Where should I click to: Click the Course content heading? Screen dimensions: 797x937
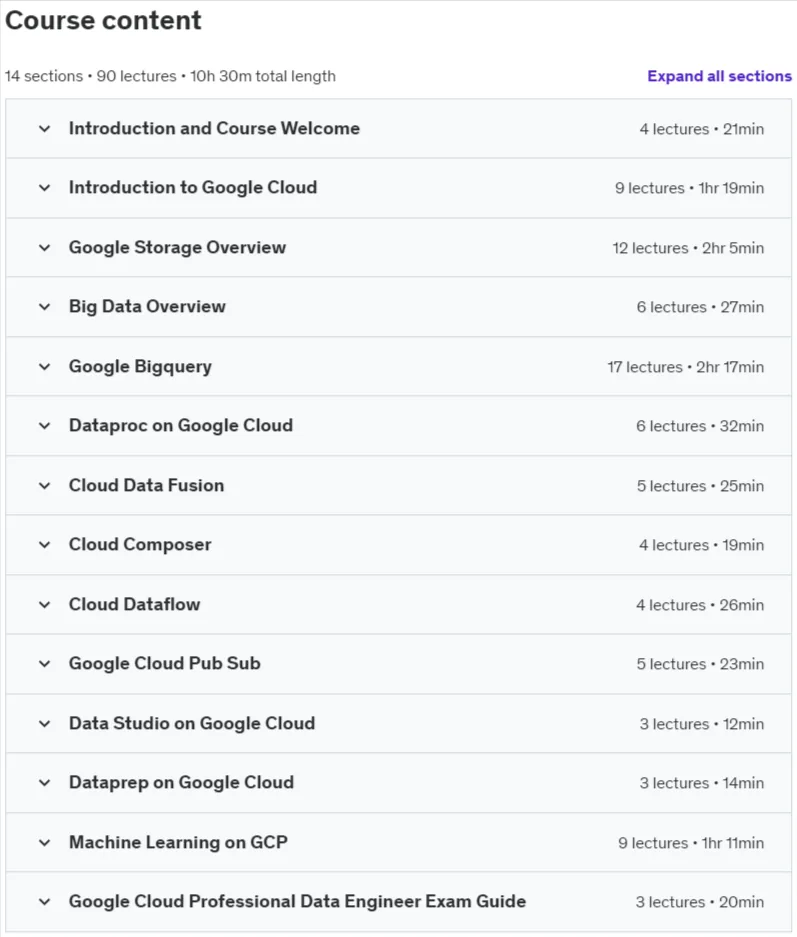coord(103,20)
